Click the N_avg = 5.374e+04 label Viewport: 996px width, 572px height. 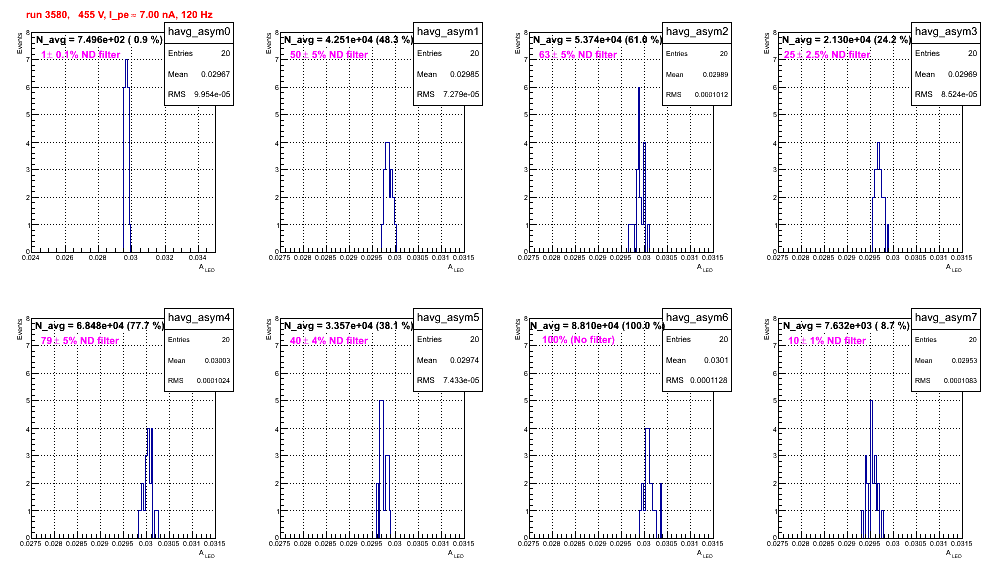coord(596,39)
